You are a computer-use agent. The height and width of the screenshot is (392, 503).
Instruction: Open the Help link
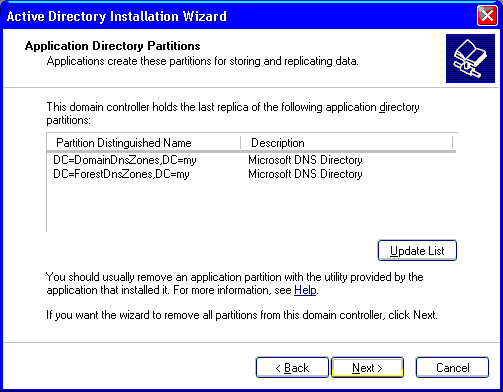[305, 290]
